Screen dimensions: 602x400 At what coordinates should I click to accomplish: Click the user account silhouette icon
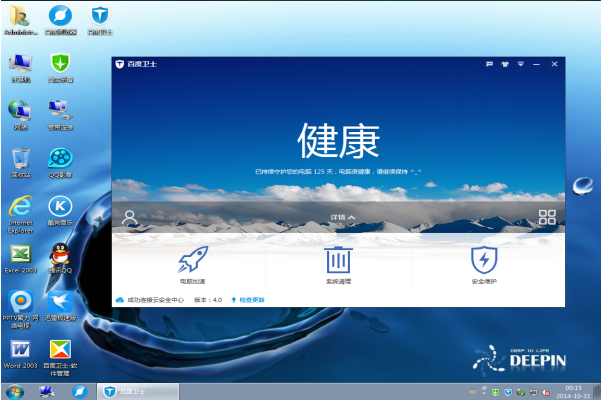130,217
